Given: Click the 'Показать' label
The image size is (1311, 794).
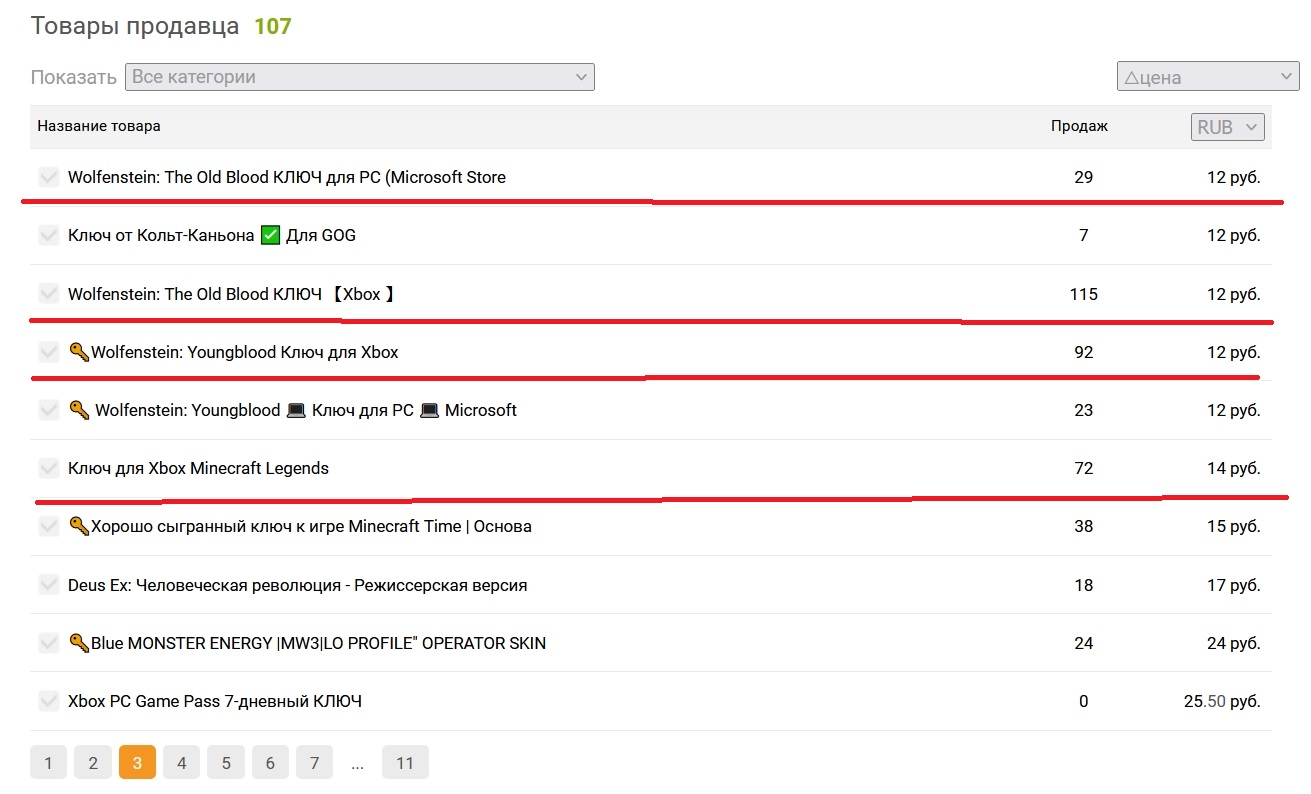Looking at the screenshot, I should click(74, 77).
